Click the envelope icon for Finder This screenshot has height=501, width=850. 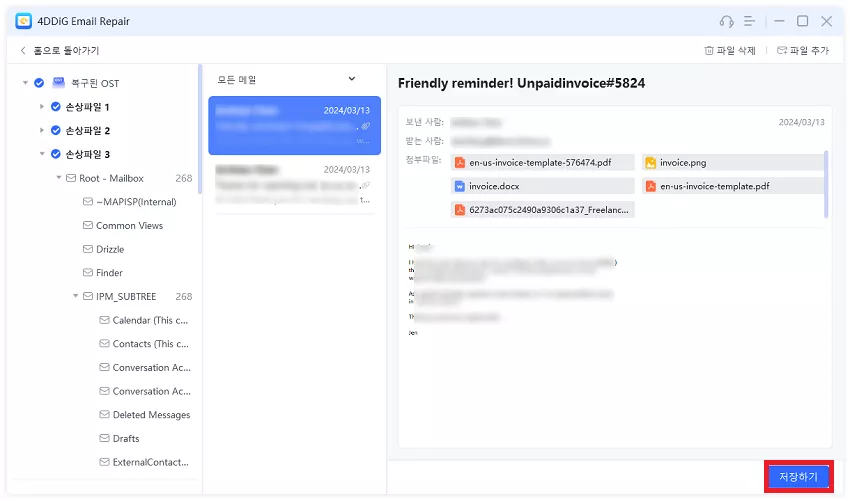point(88,272)
